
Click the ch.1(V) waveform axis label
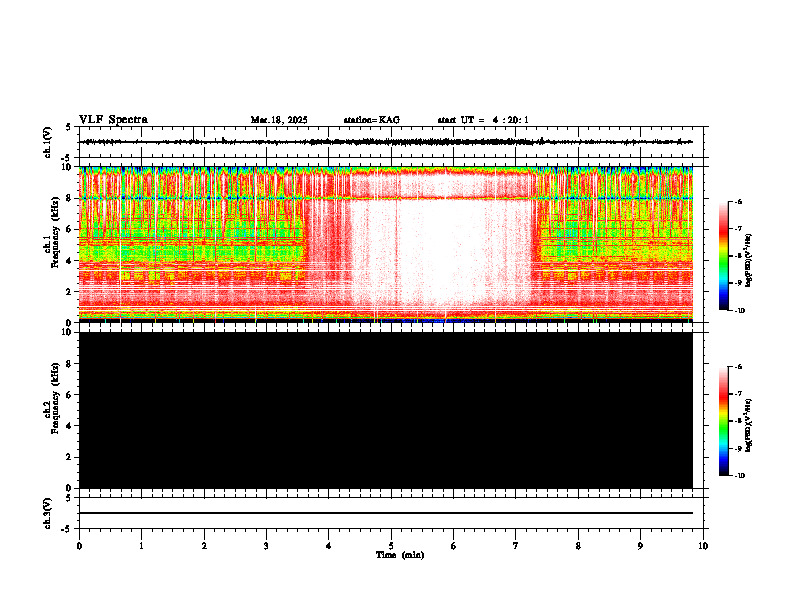point(48,142)
